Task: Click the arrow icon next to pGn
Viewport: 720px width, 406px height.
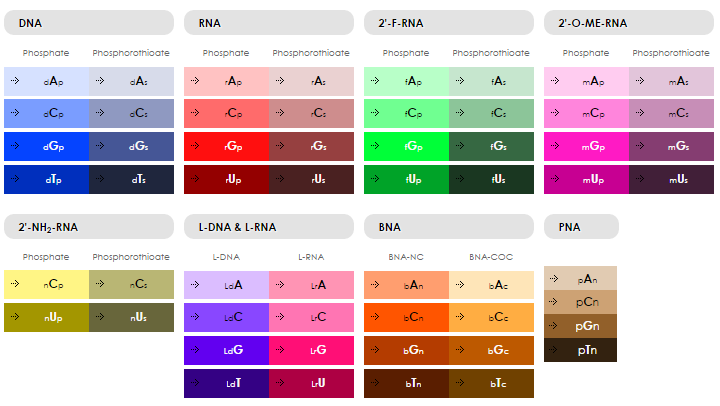Action: pyautogui.click(x=553, y=326)
